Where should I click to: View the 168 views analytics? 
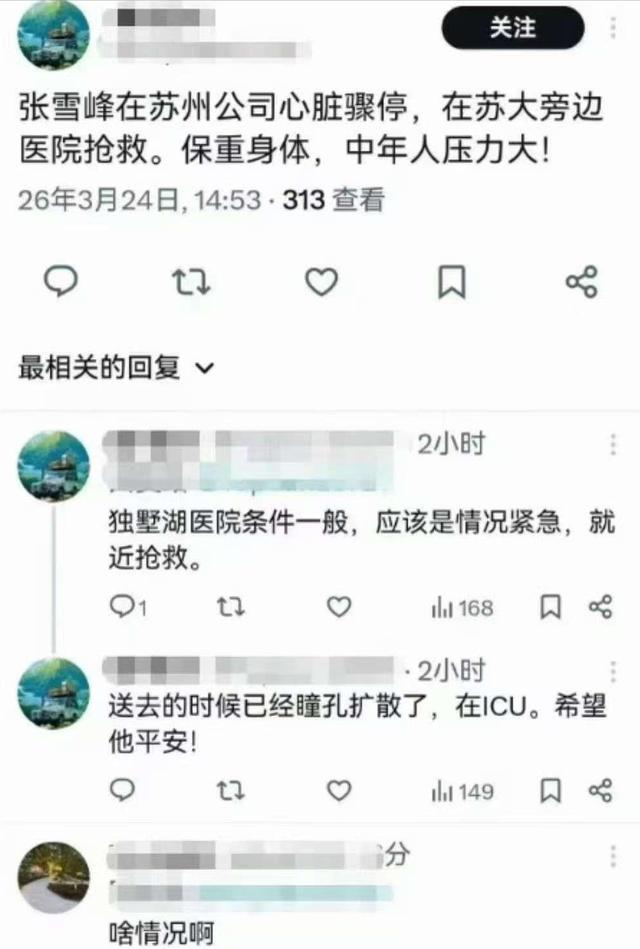click(x=463, y=608)
